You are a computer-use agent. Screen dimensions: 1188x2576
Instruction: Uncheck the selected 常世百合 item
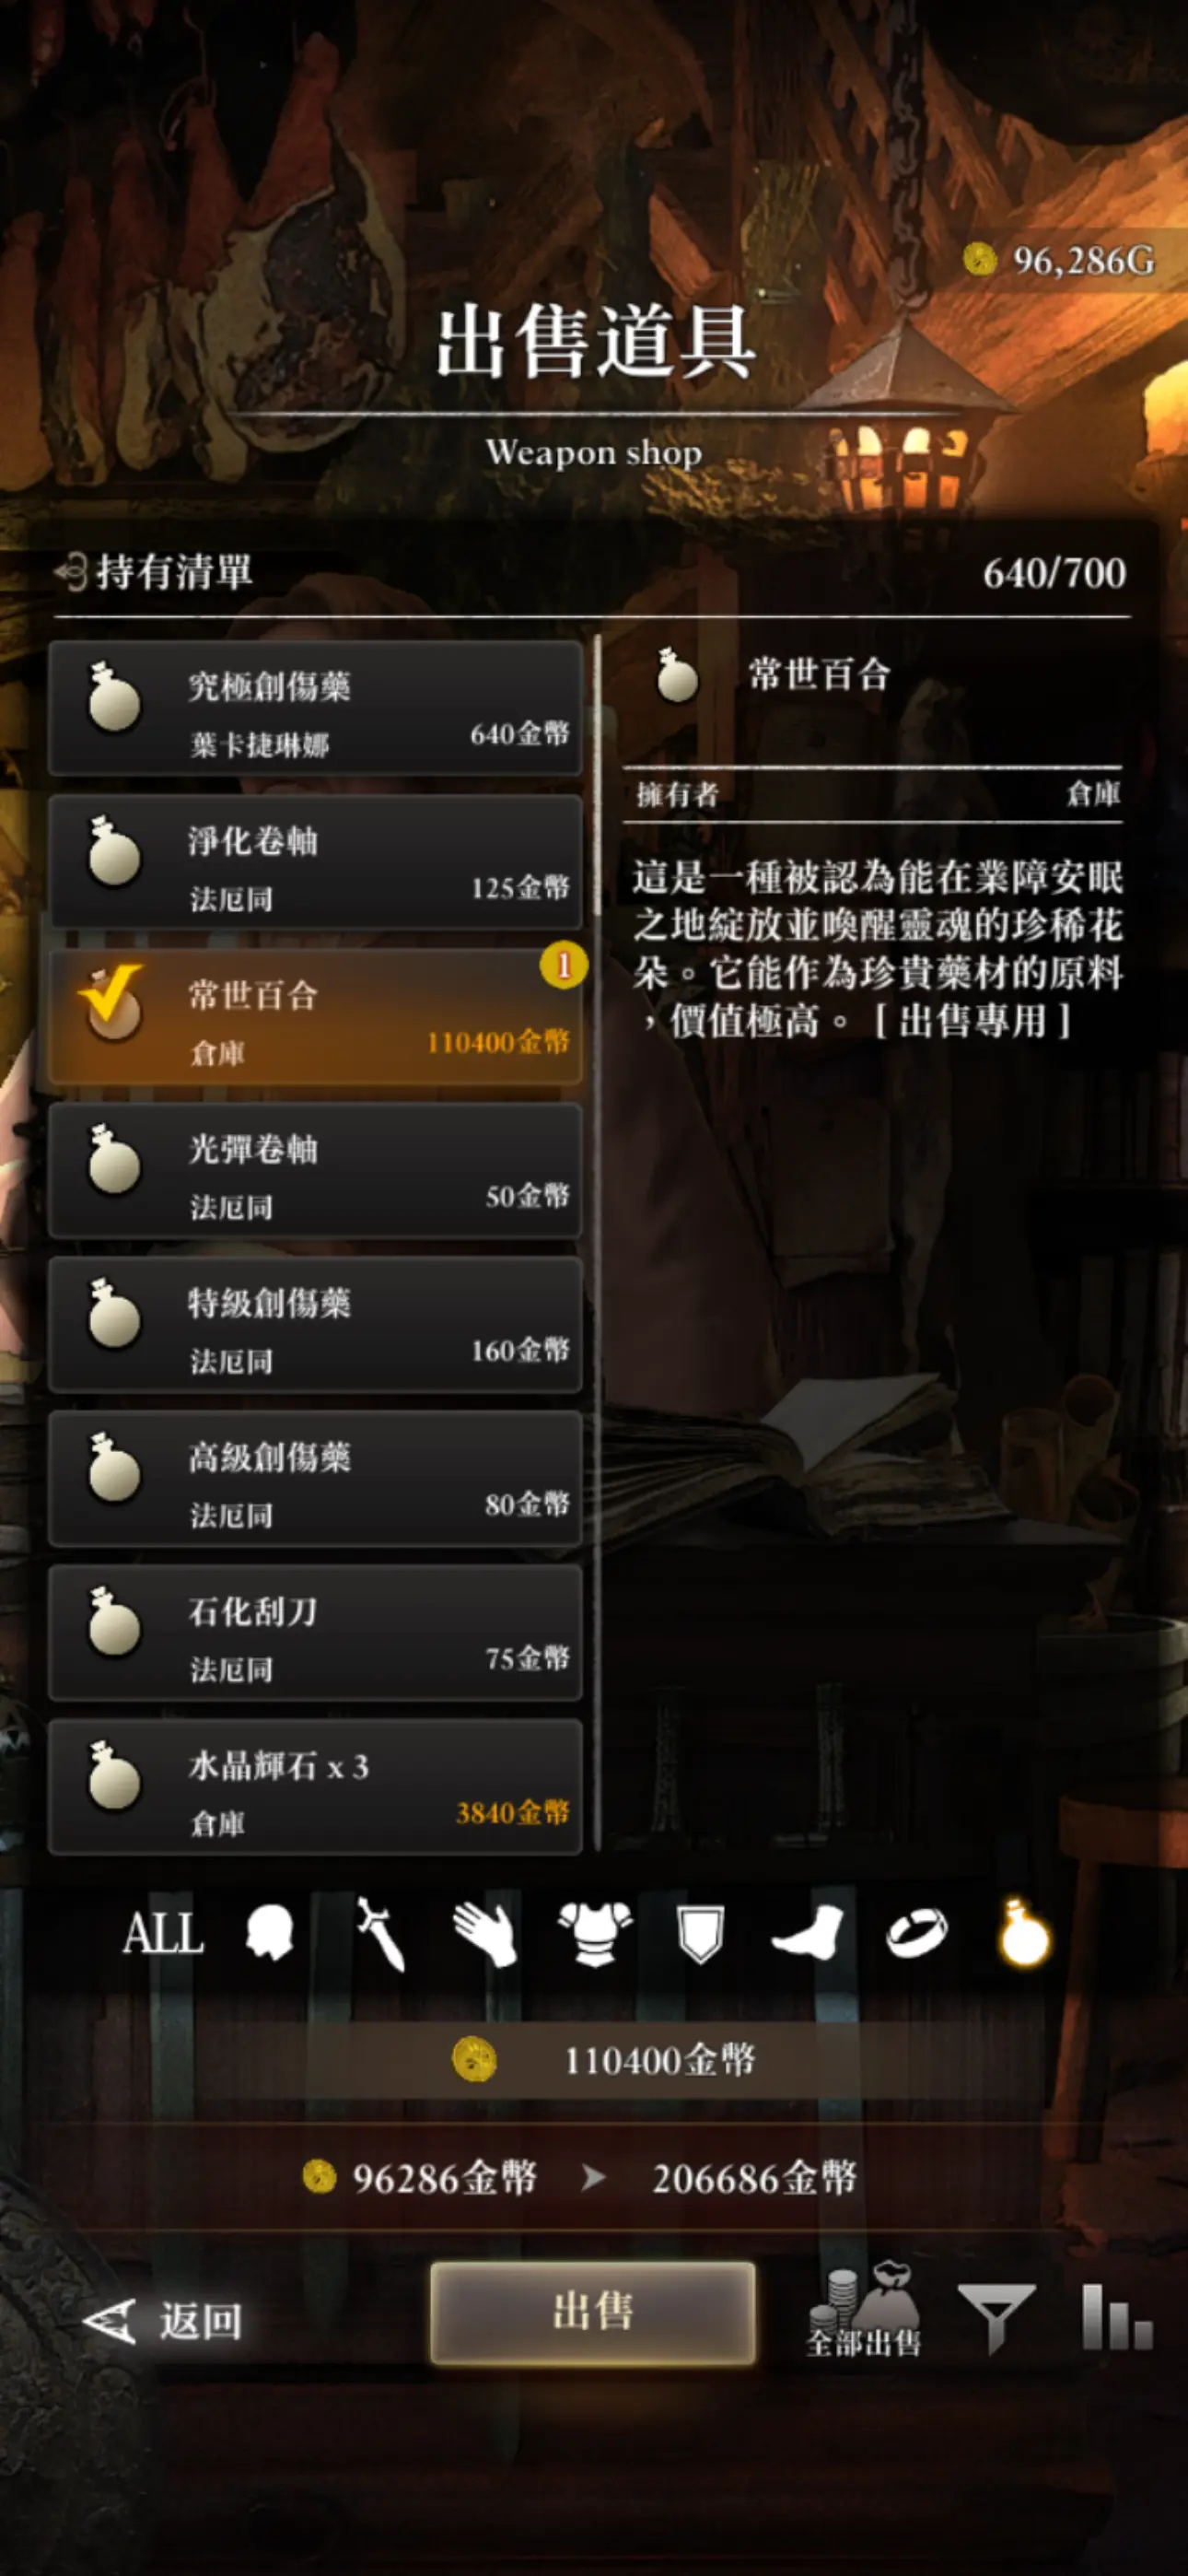tap(316, 1016)
